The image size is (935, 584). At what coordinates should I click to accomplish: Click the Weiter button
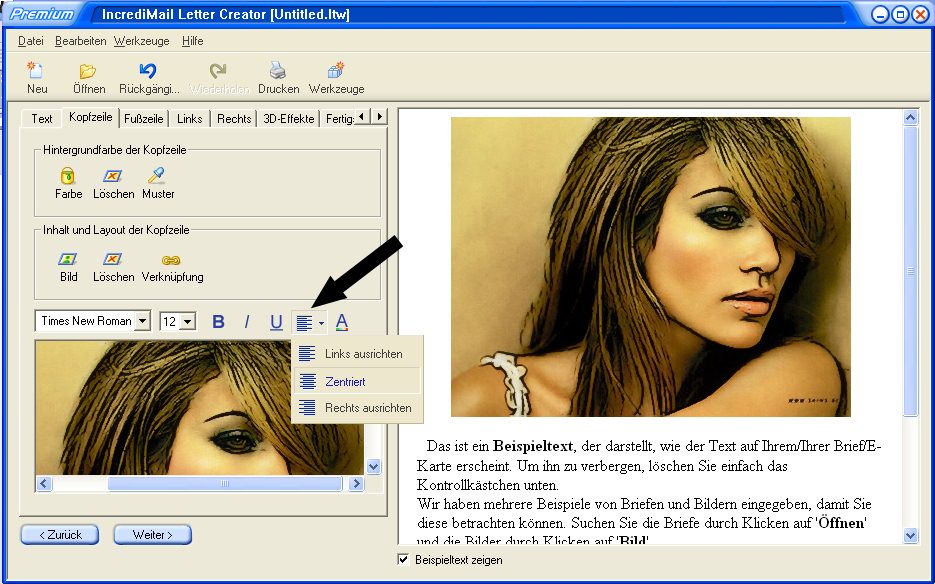153,534
